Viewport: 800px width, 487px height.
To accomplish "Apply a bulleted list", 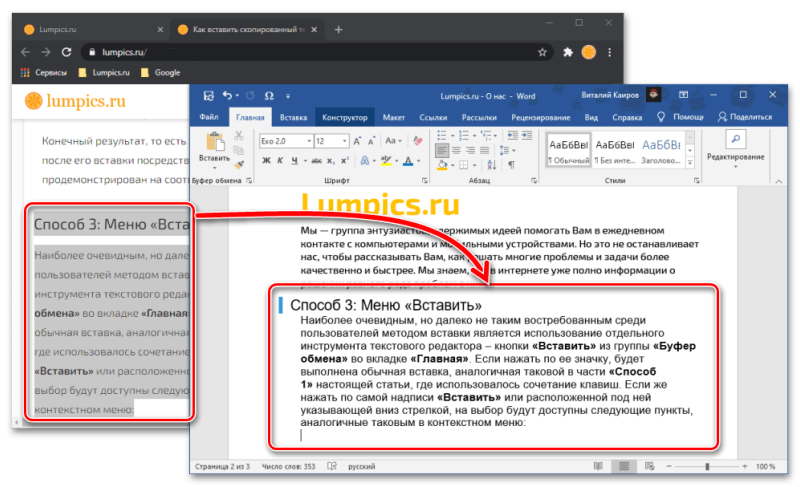I will [x=442, y=135].
